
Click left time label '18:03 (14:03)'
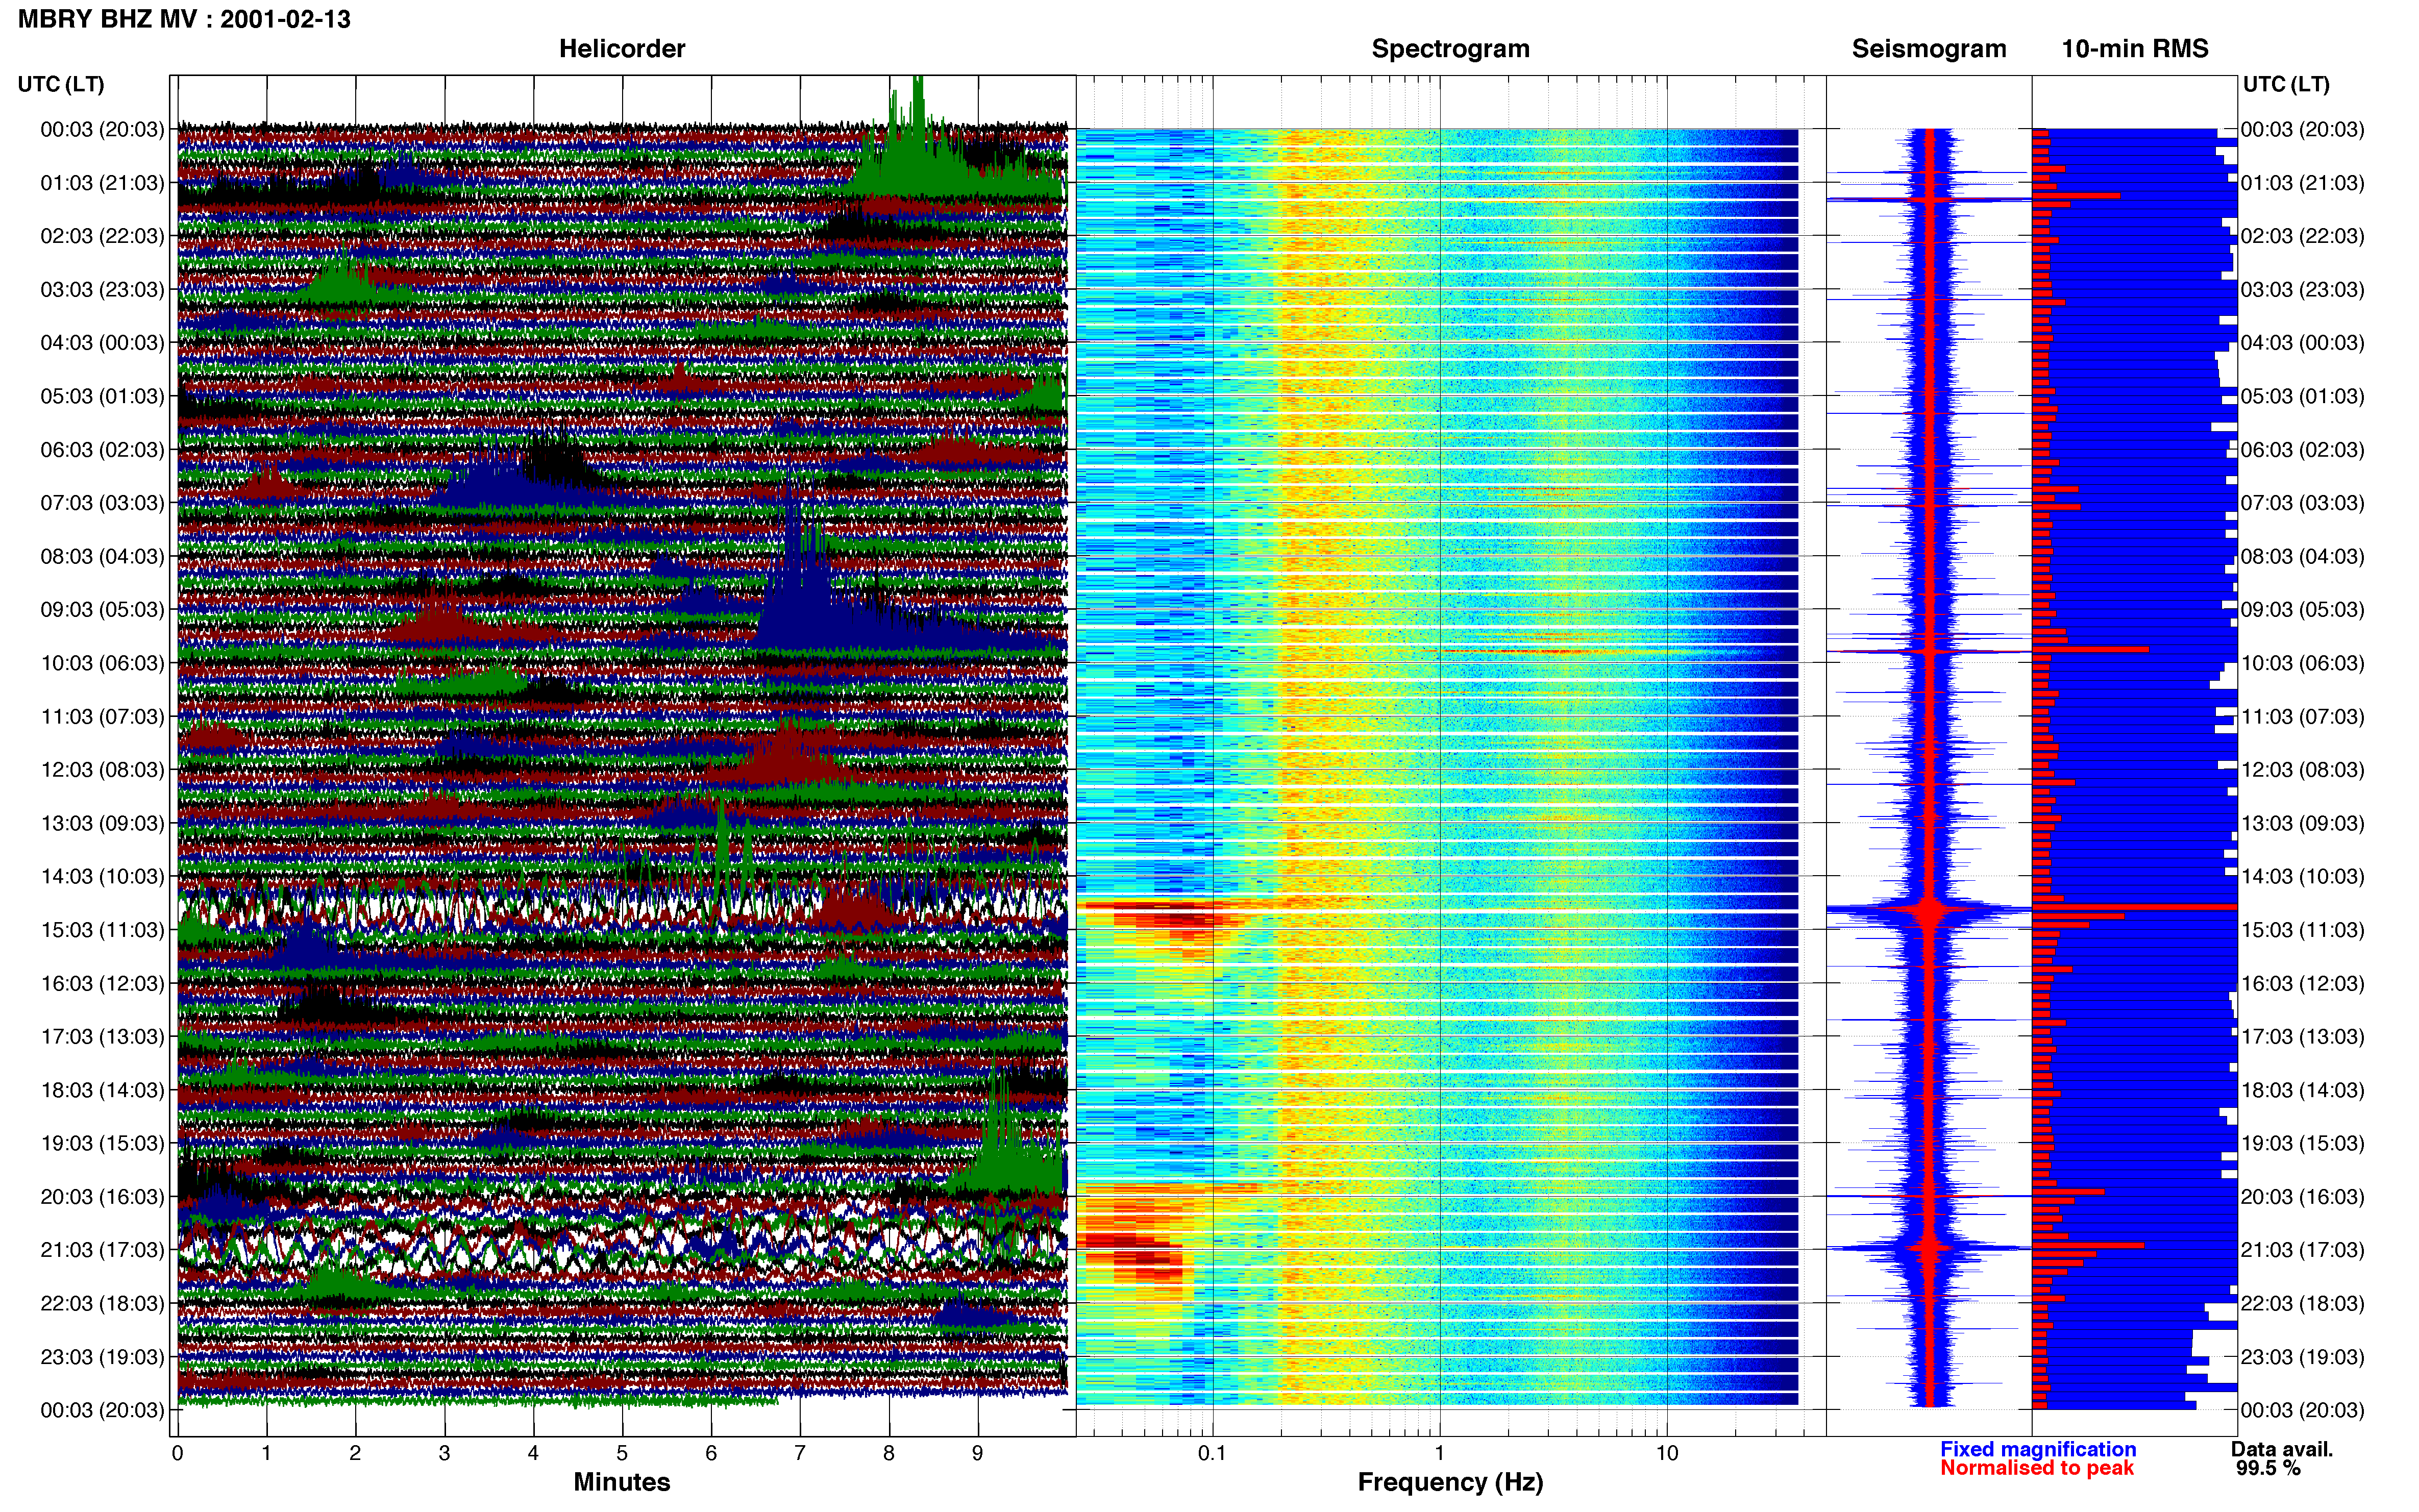[102, 1090]
